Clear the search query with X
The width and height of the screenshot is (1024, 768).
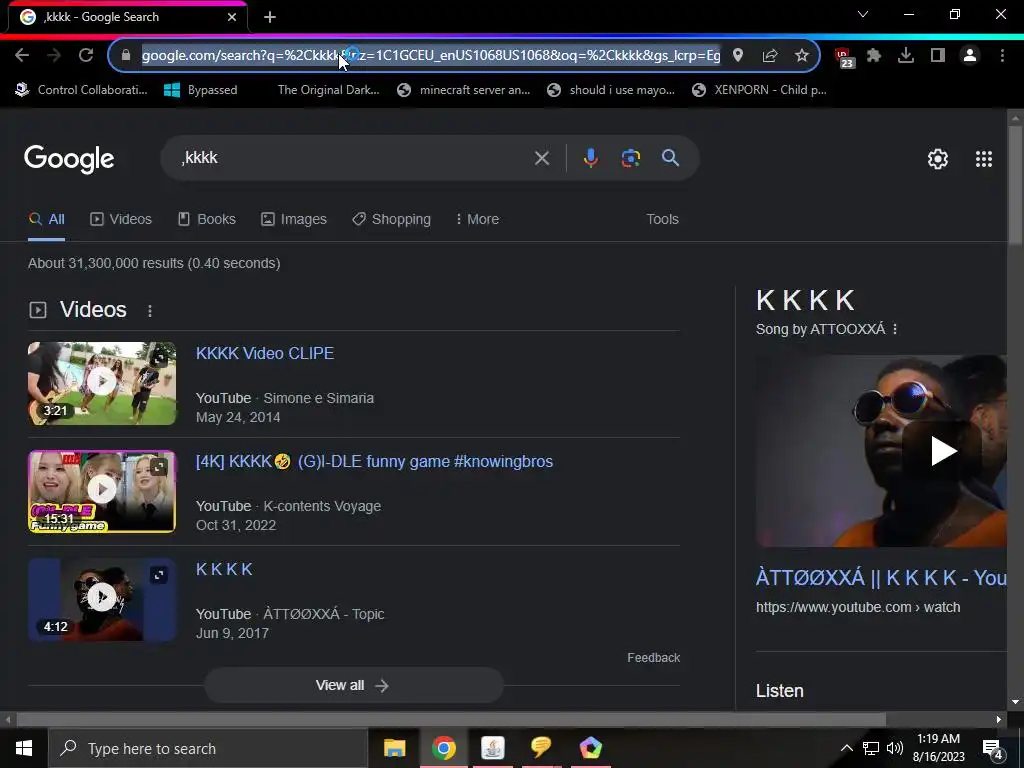coord(541,158)
